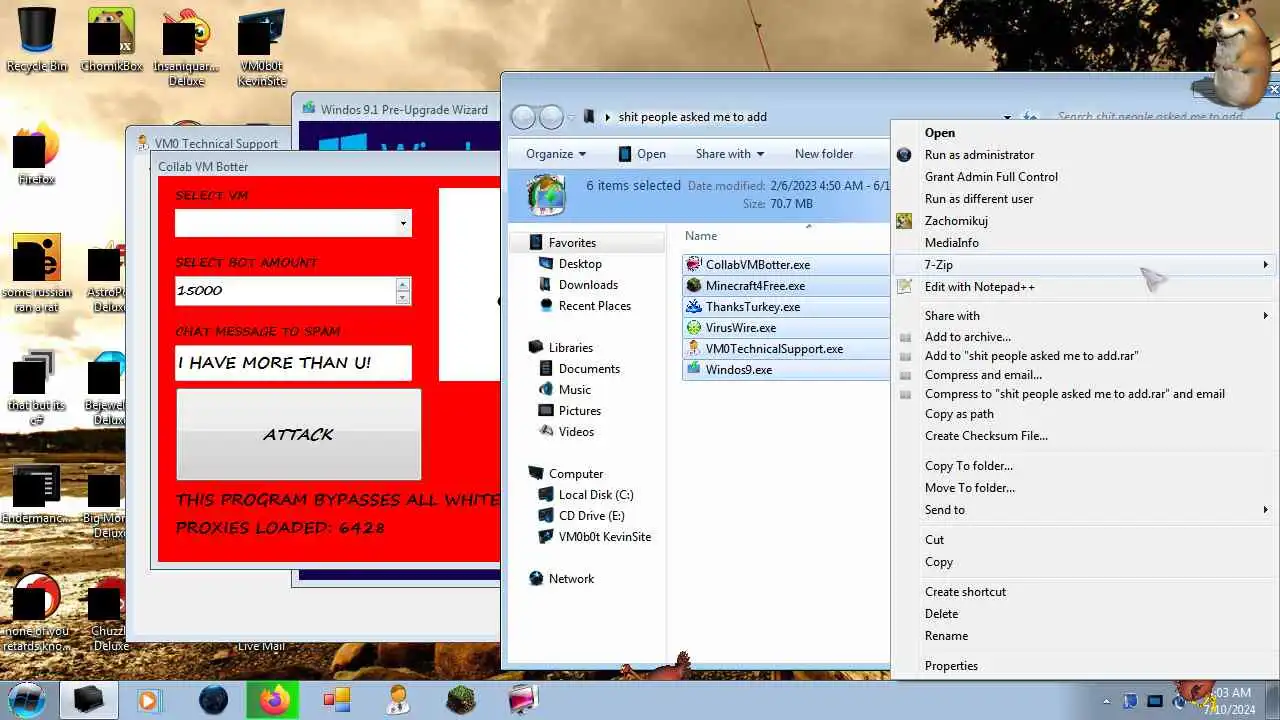Image resolution: width=1280 pixels, height=720 pixels.
Task: Click the bot amount field showing 15000
Action: click(286, 291)
